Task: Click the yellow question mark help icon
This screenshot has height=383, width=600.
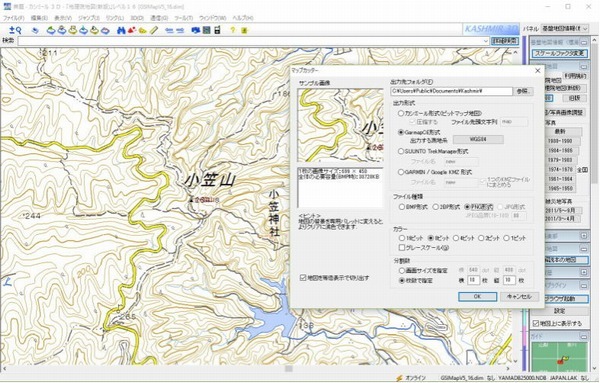Action: click(233, 30)
